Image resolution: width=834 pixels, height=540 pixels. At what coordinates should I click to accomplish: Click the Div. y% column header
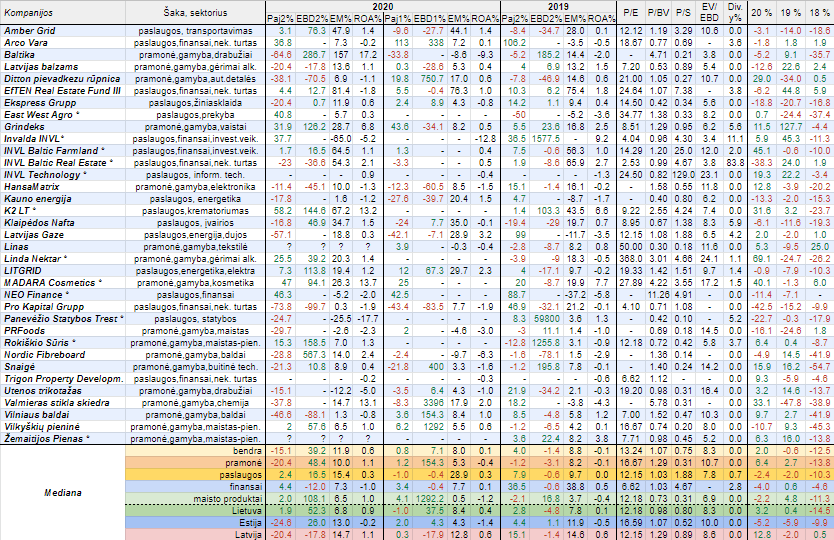(x=735, y=12)
